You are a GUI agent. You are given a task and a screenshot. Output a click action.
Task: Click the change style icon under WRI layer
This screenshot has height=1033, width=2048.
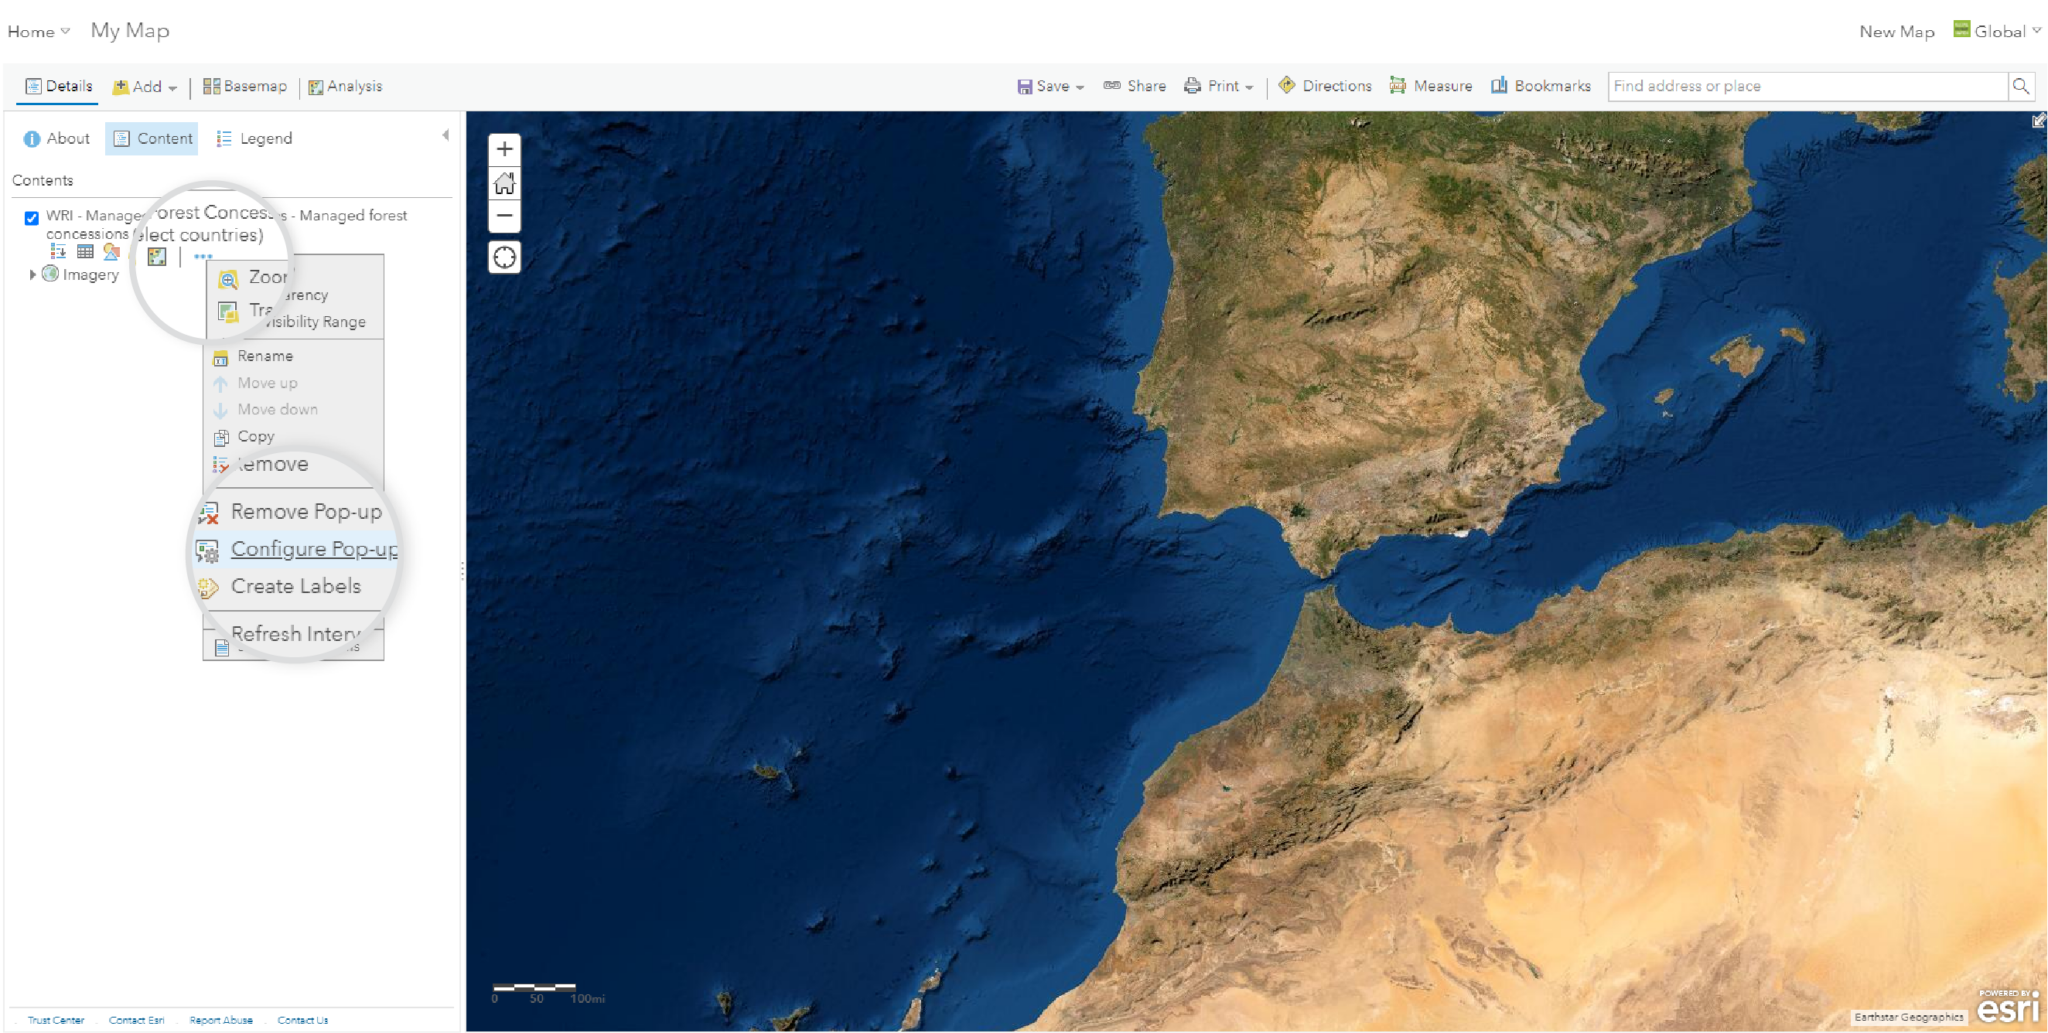click(x=111, y=252)
